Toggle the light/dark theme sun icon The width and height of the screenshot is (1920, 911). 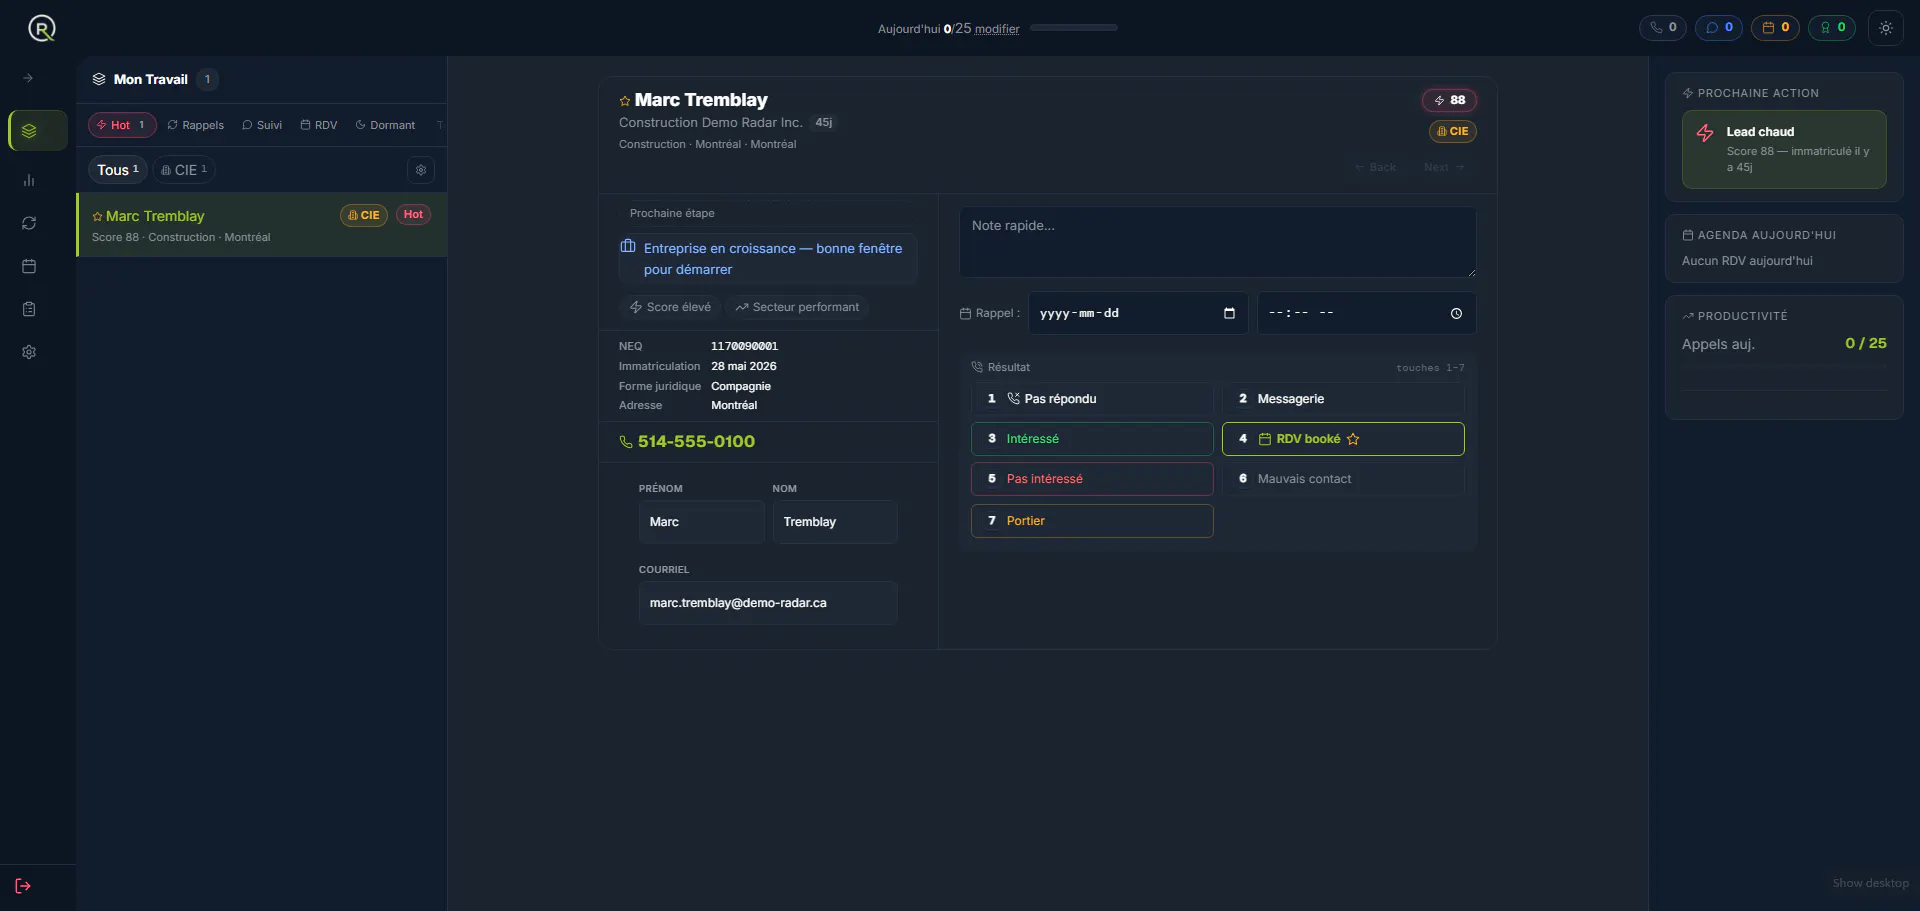pyautogui.click(x=1886, y=28)
